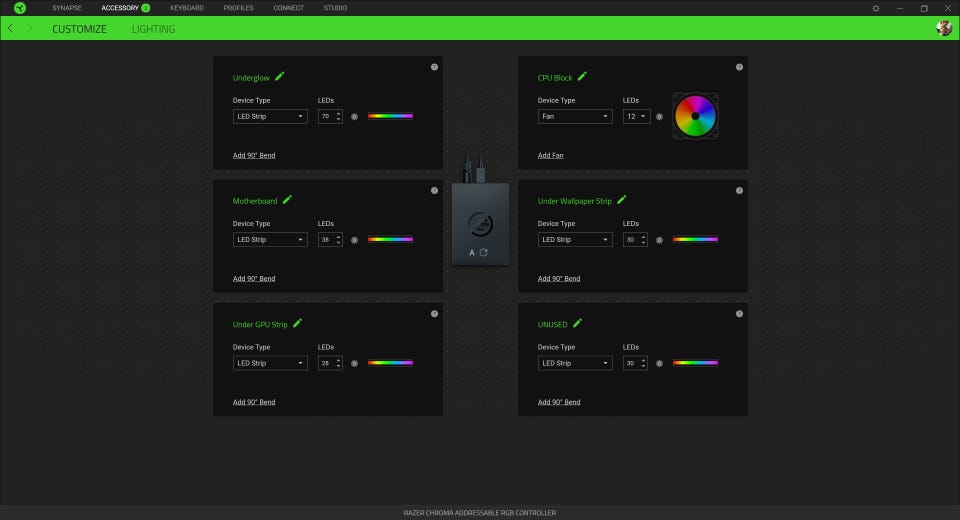The height and width of the screenshot is (520, 960).
Task: Click the Underglow LEDs stepper arrows
Action: (339, 116)
